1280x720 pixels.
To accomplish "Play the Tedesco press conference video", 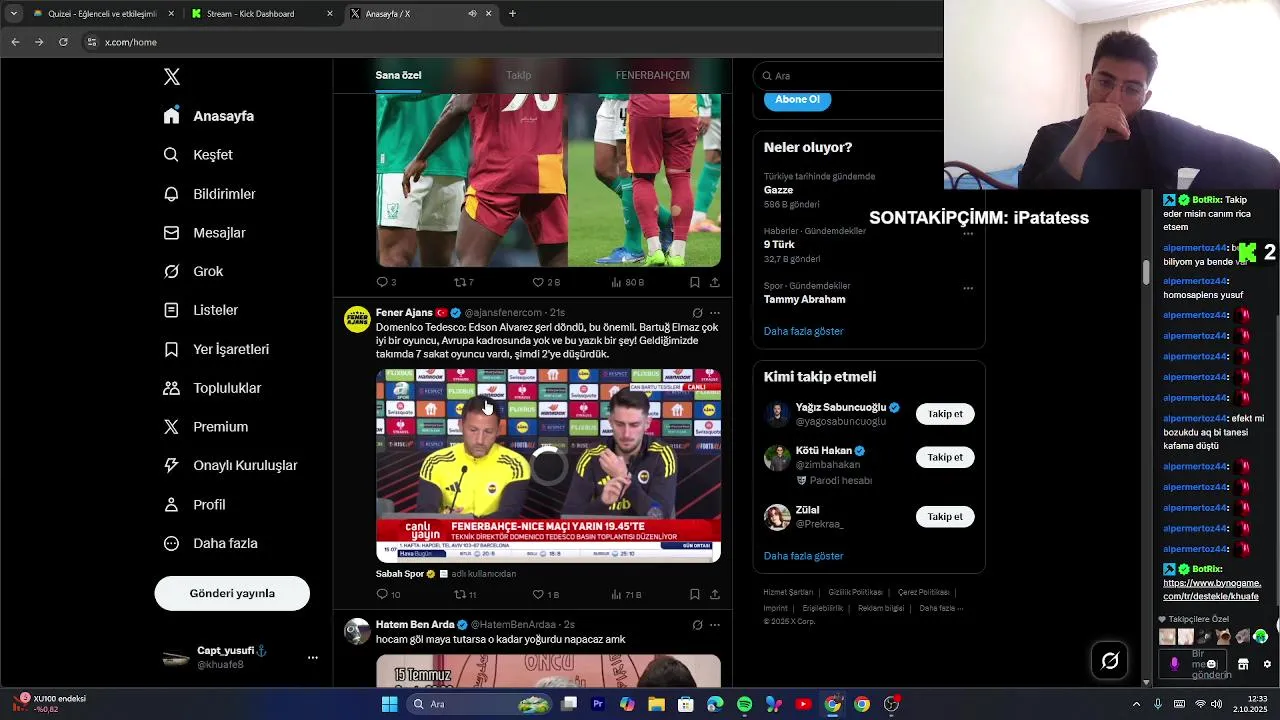I will tap(548, 466).
